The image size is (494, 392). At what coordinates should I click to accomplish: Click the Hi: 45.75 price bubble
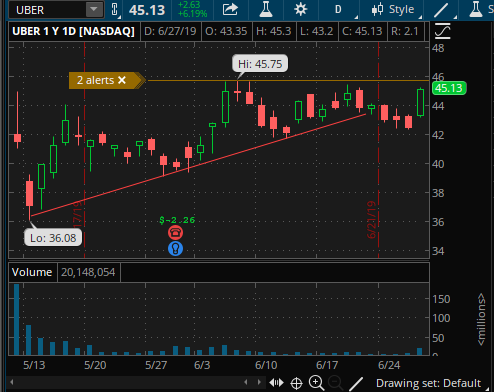(x=260, y=64)
